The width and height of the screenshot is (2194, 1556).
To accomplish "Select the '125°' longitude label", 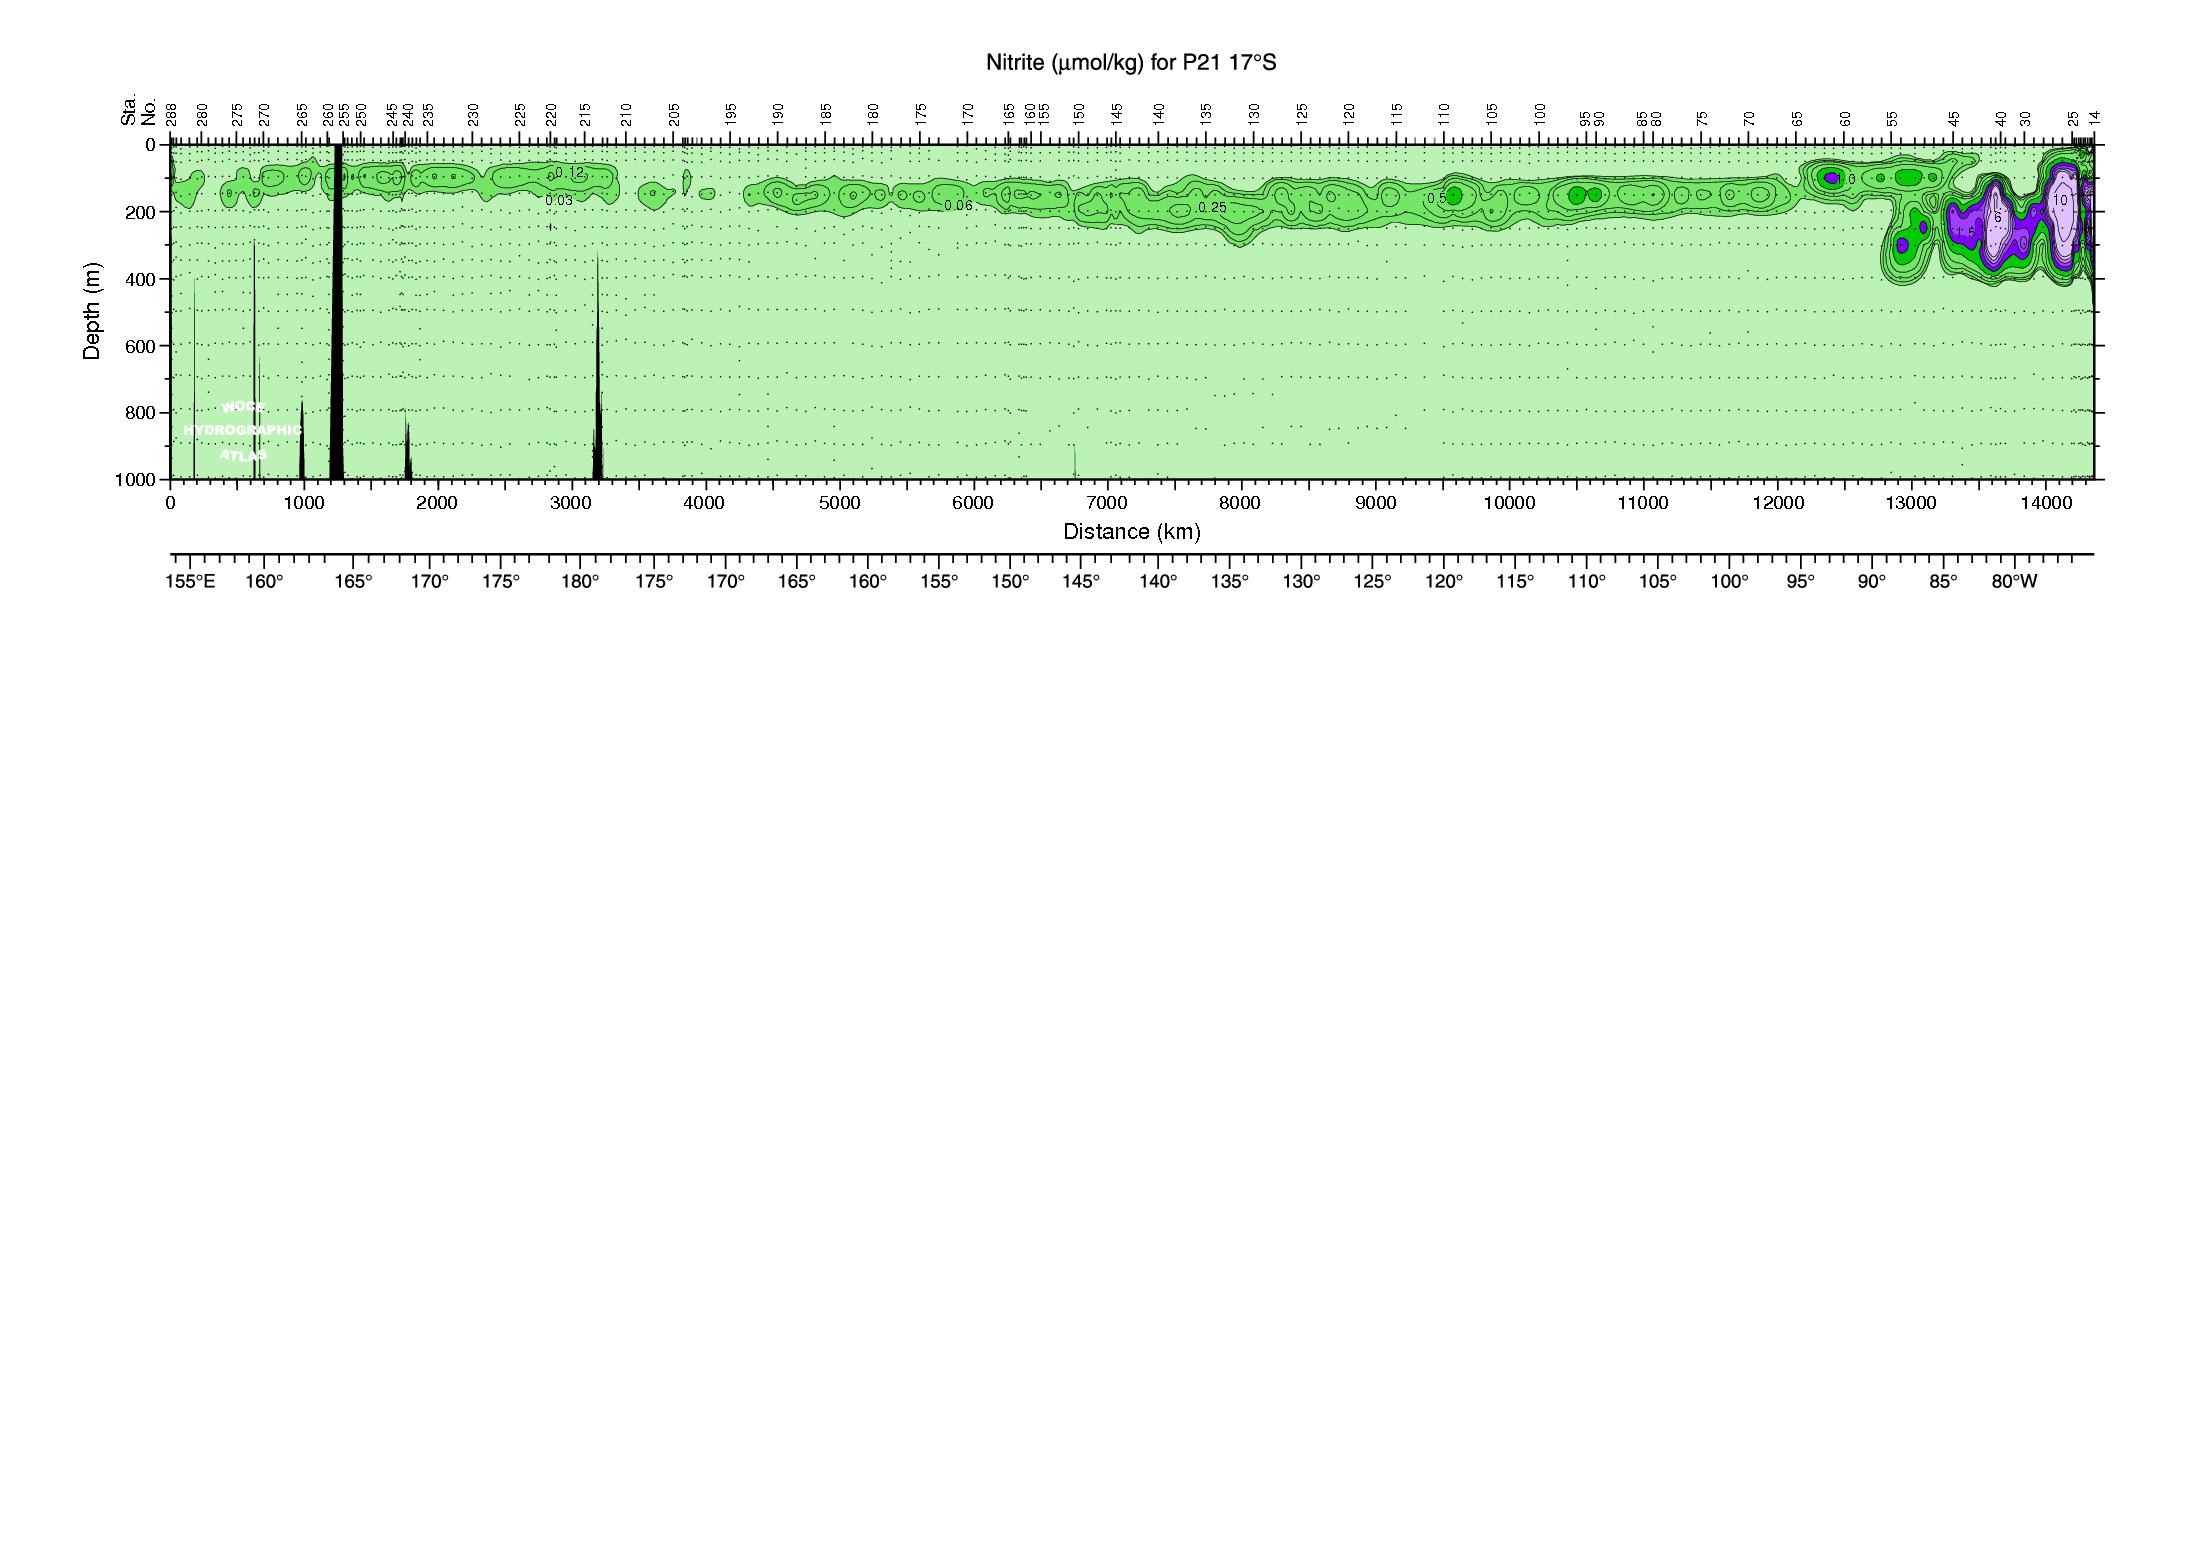I will click(x=1373, y=582).
